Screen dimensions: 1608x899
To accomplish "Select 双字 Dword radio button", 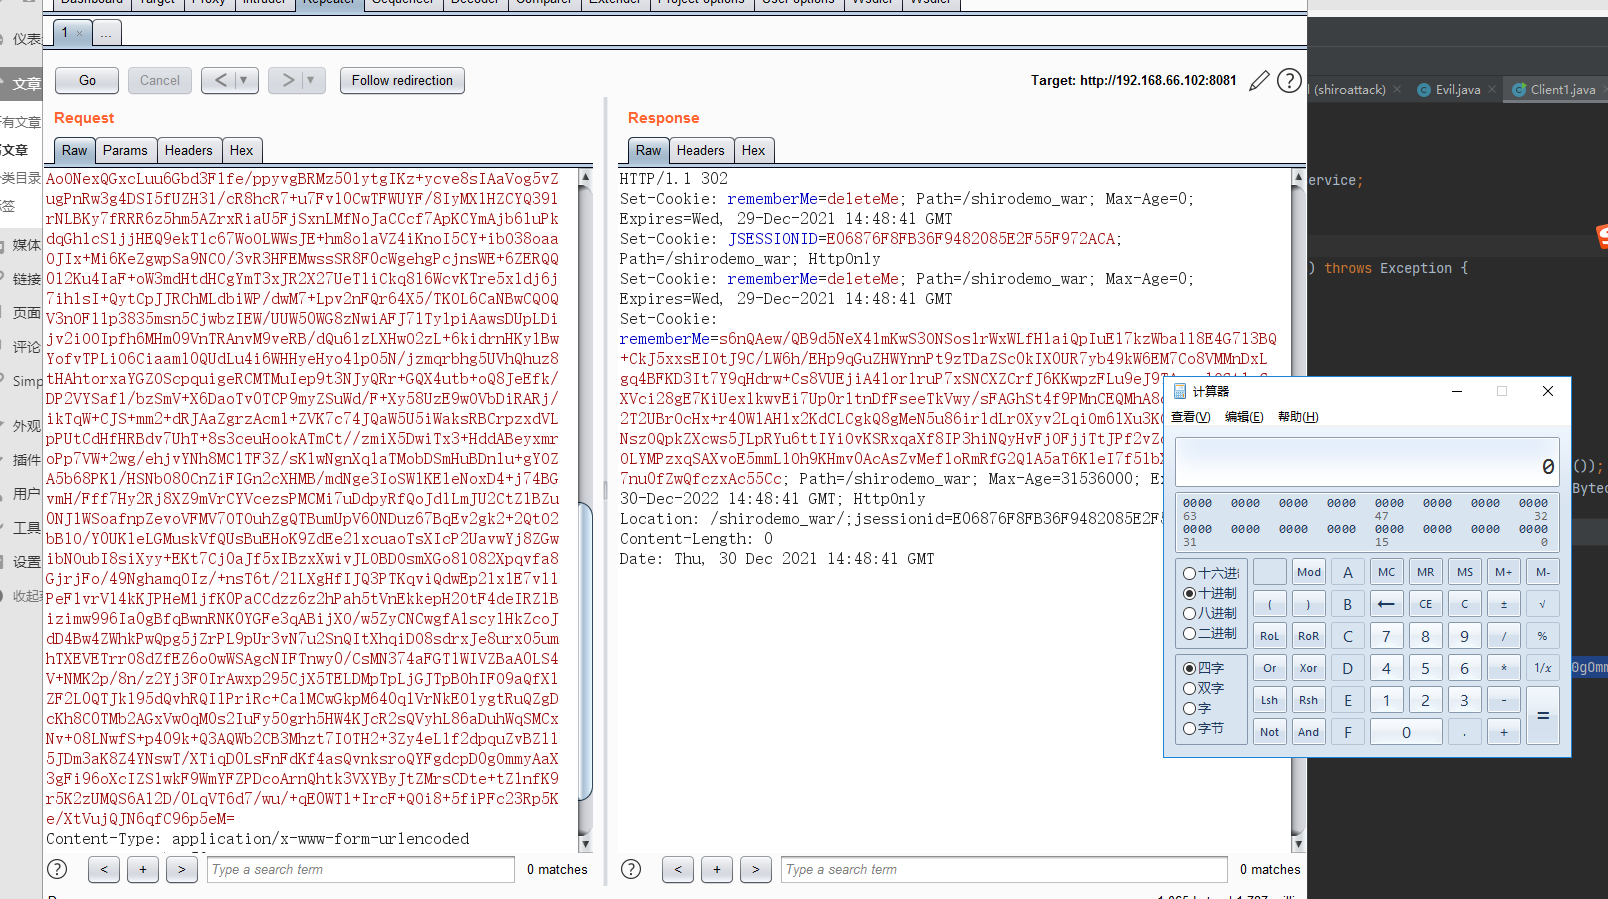I will [1189, 688].
